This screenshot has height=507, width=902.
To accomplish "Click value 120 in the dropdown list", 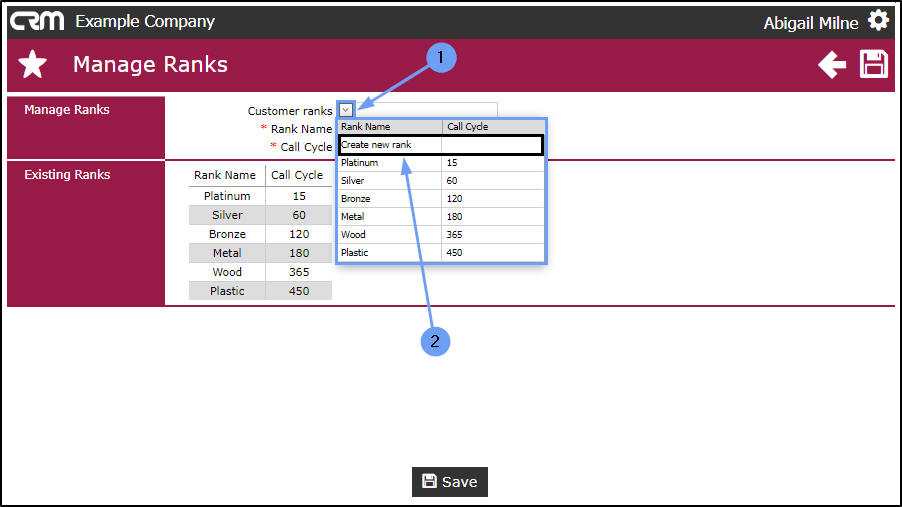I will pyautogui.click(x=454, y=199).
